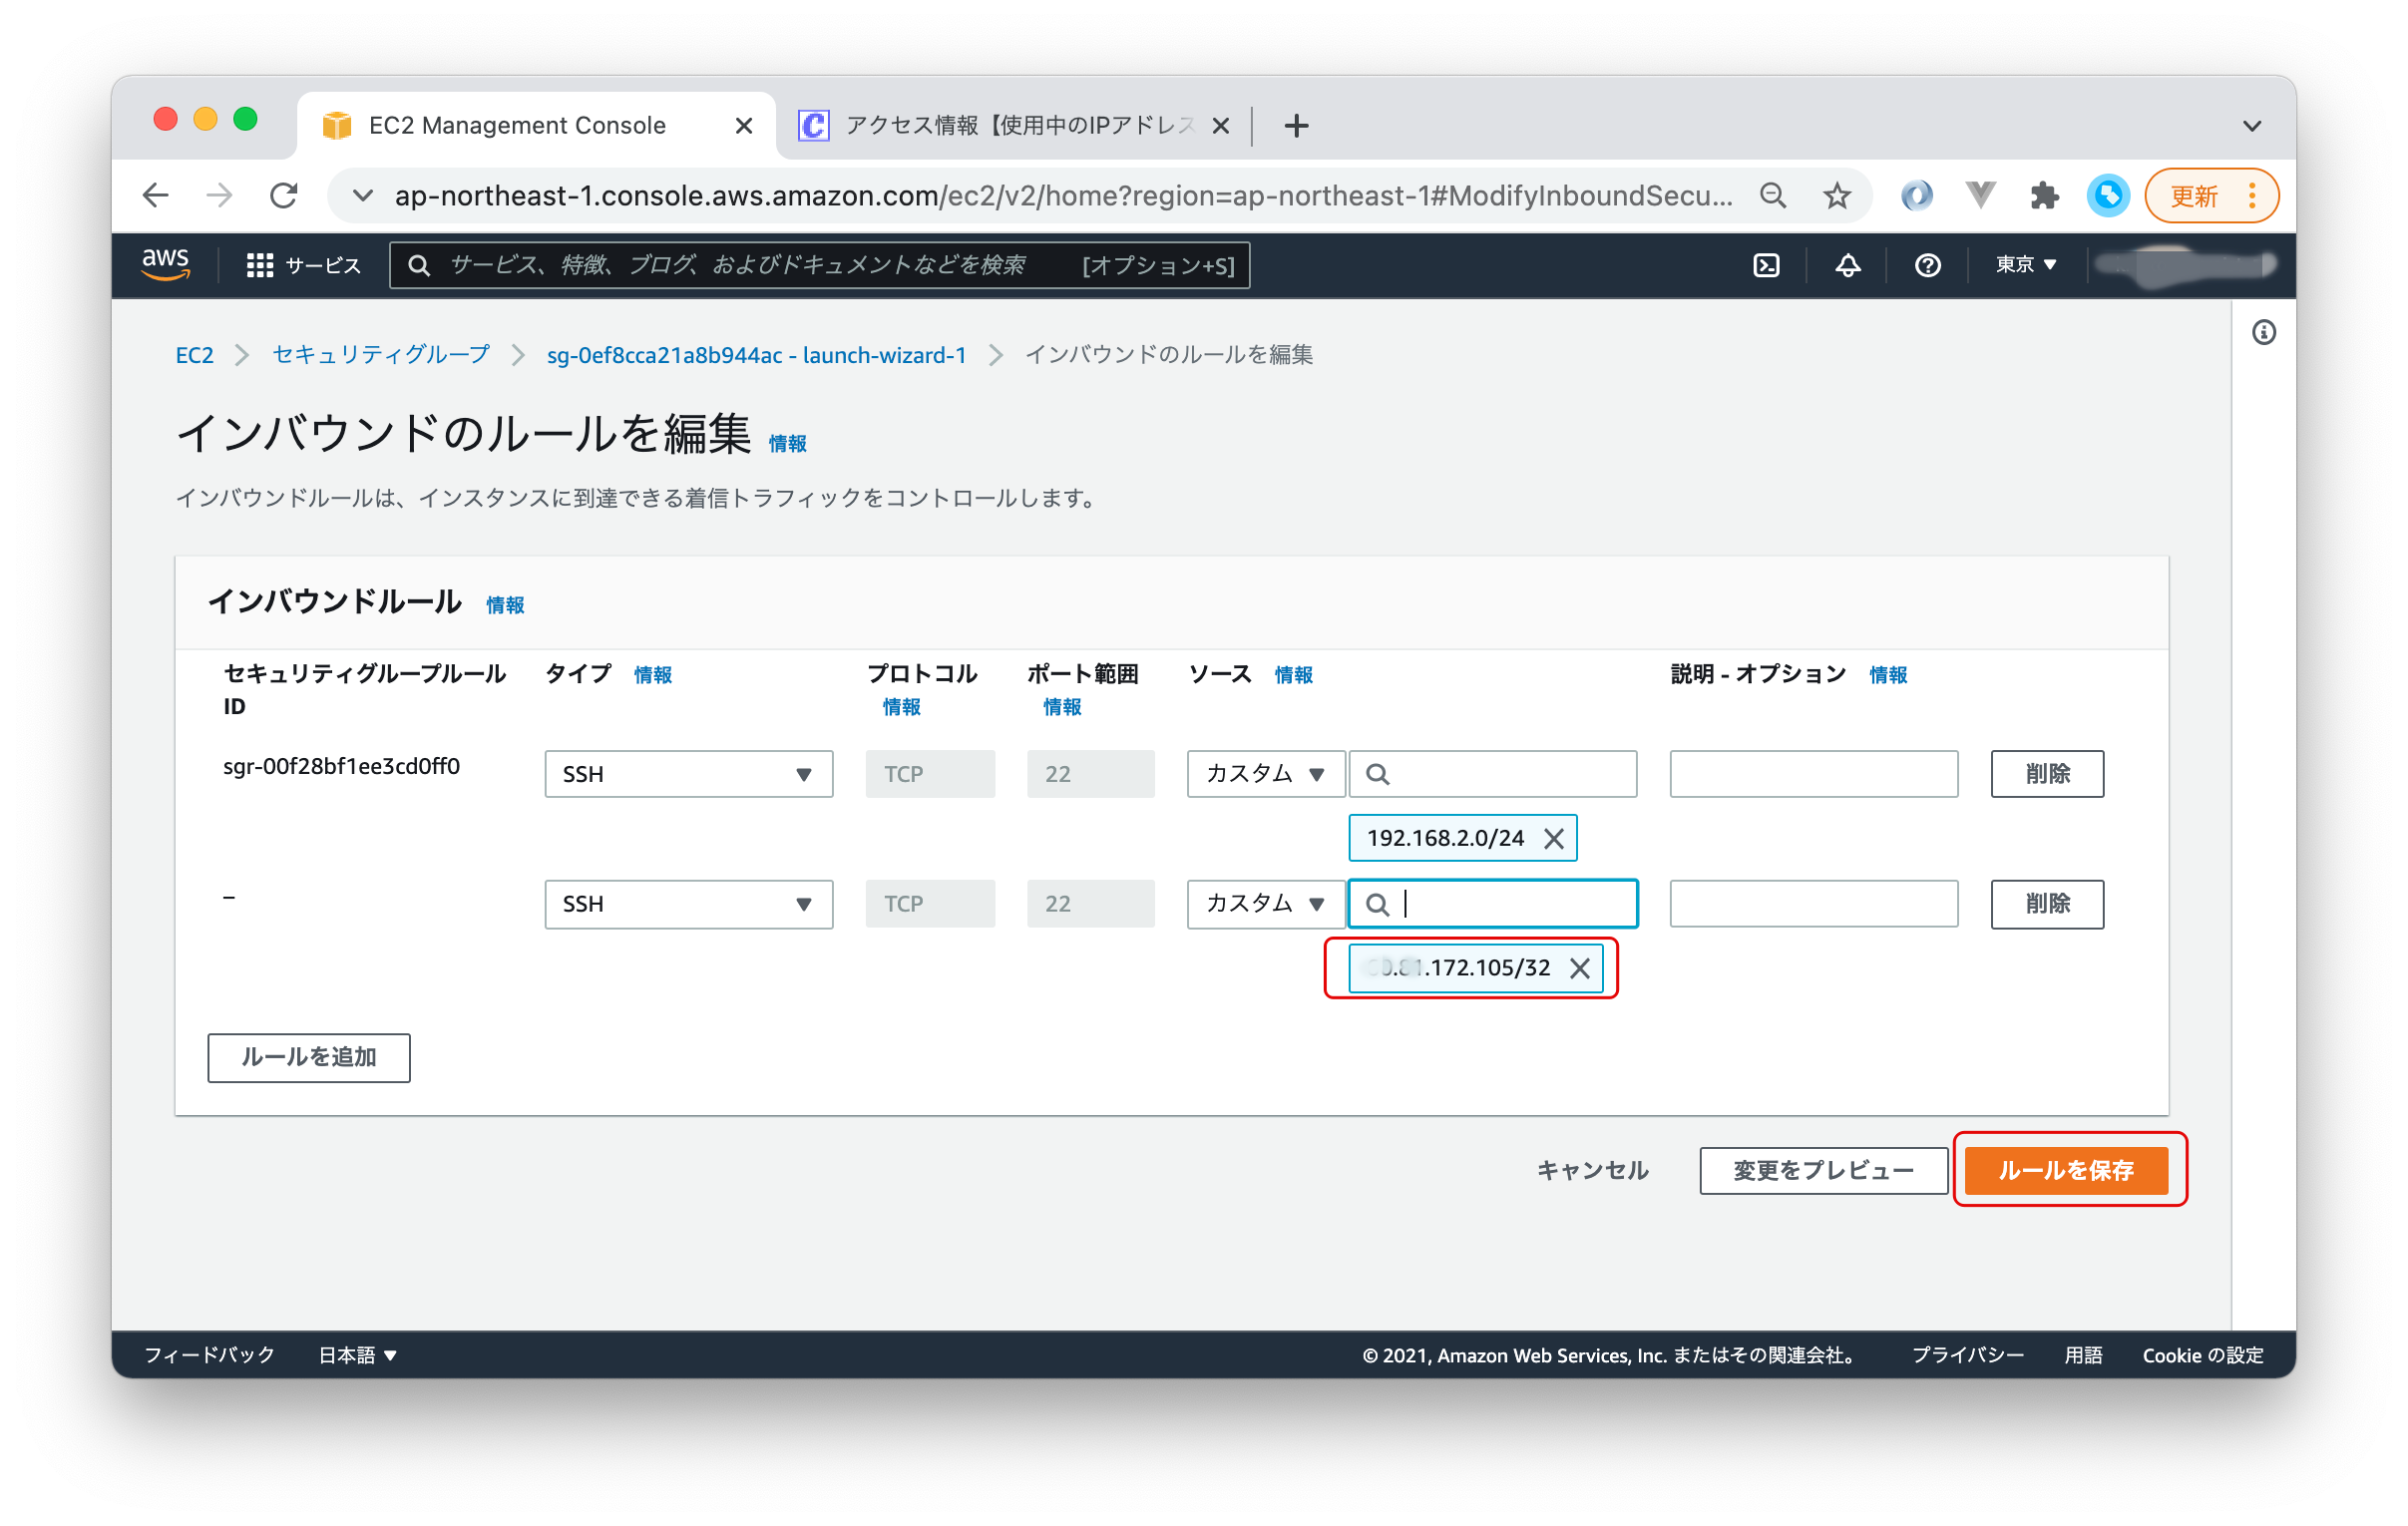This screenshot has width=2408, height=1526.
Task: Click the ルールを保存 button
Action: point(2065,1170)
